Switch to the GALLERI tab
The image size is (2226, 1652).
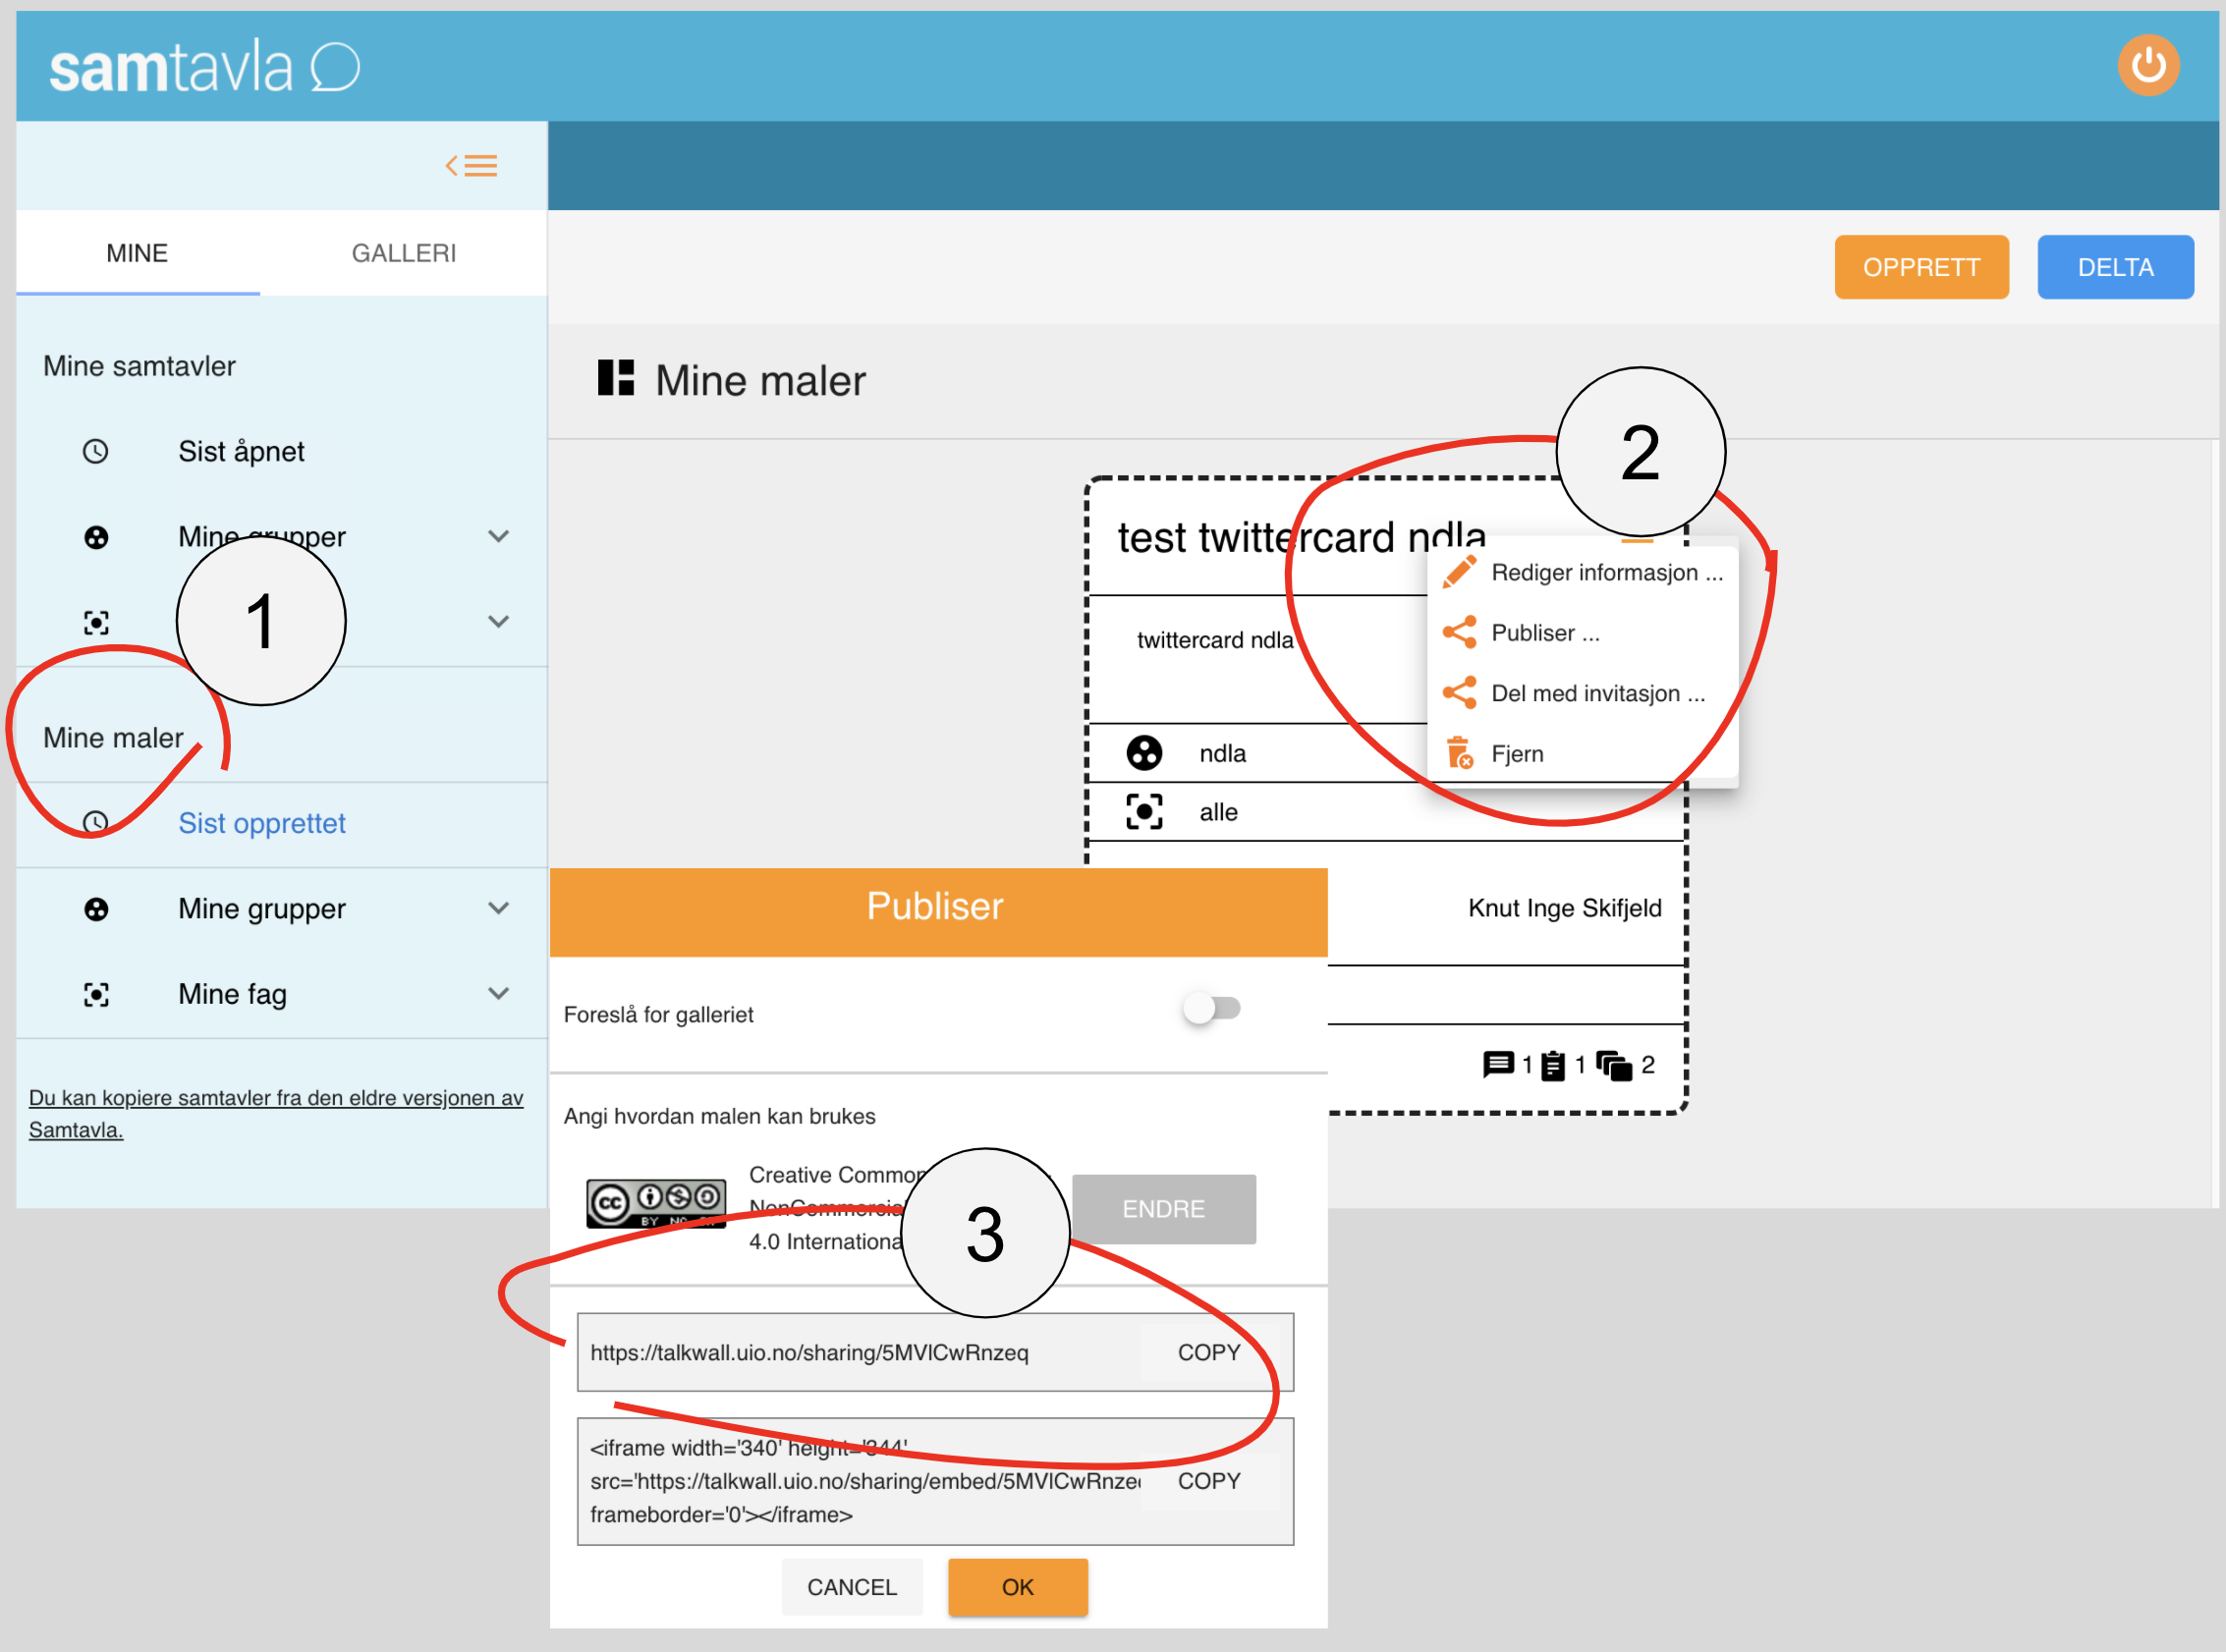pos(403,253)
